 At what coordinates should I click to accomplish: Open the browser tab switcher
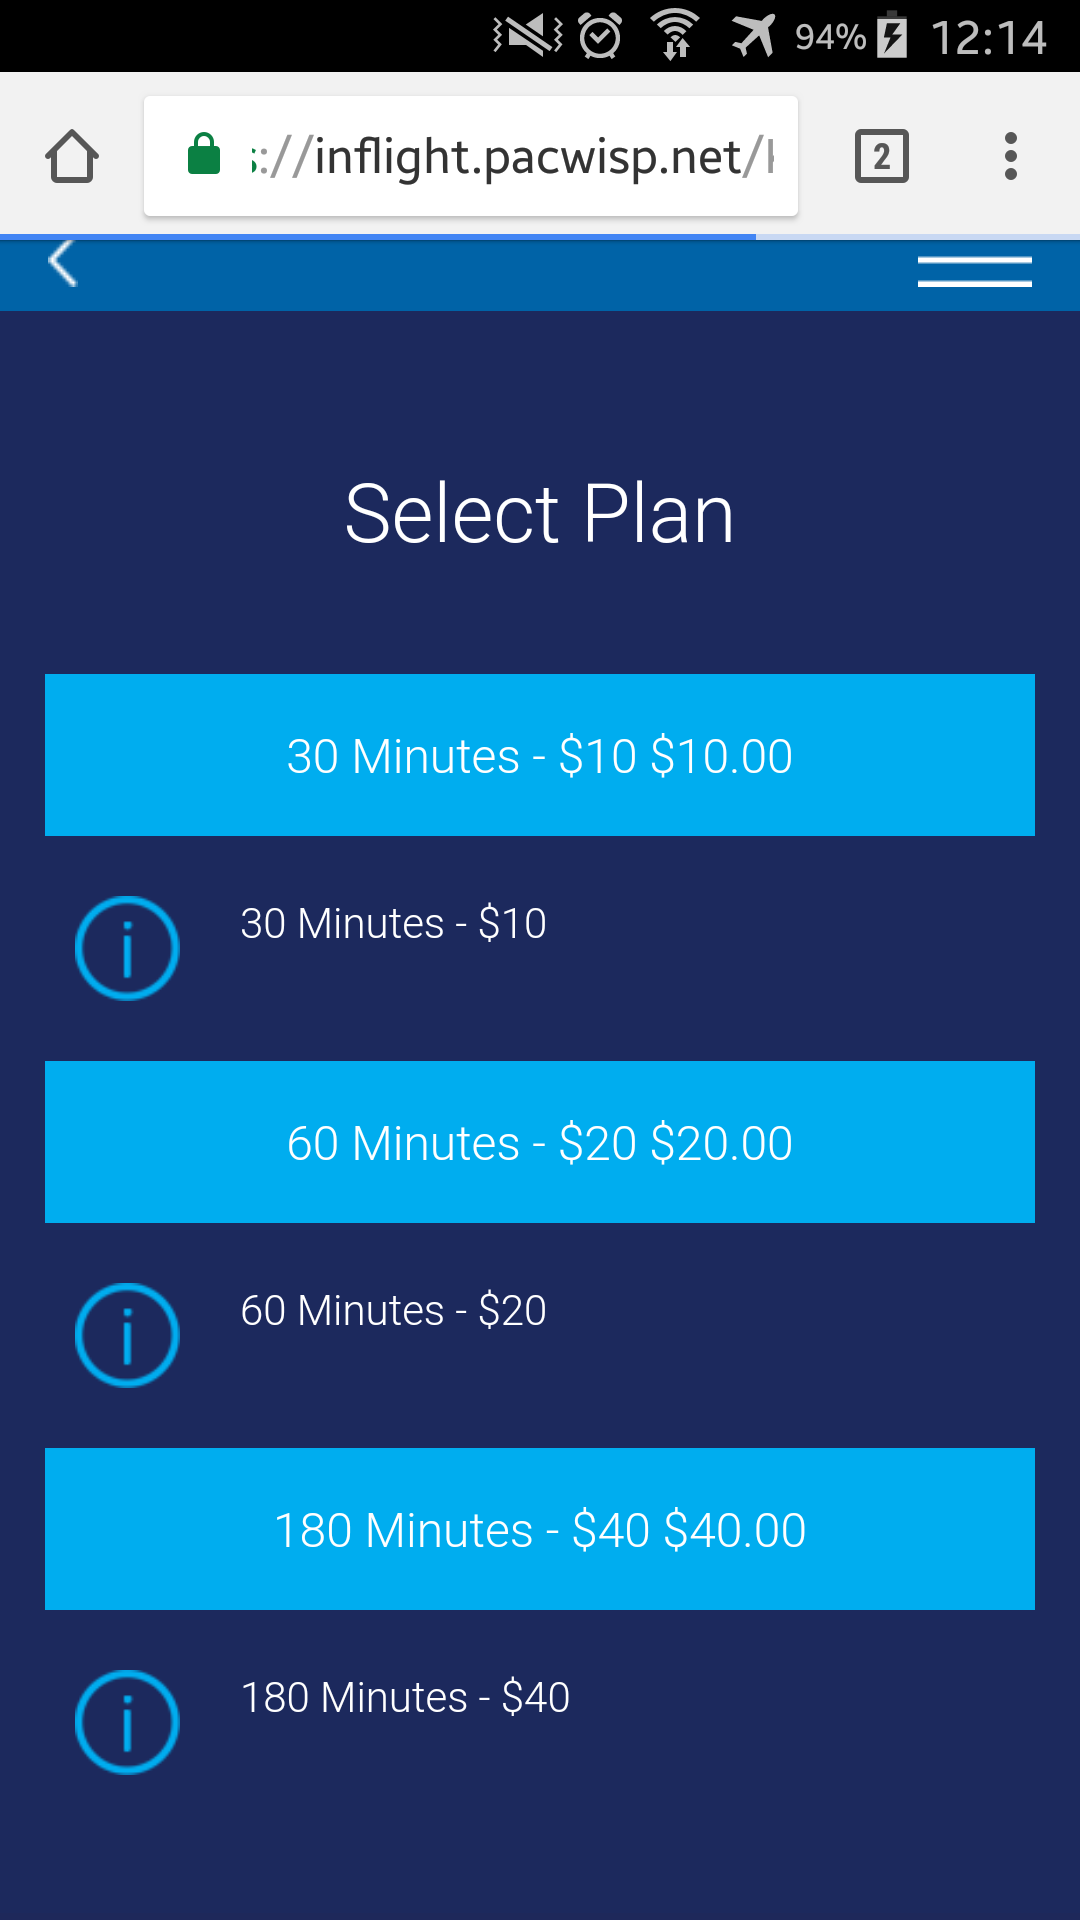point(881,157)
